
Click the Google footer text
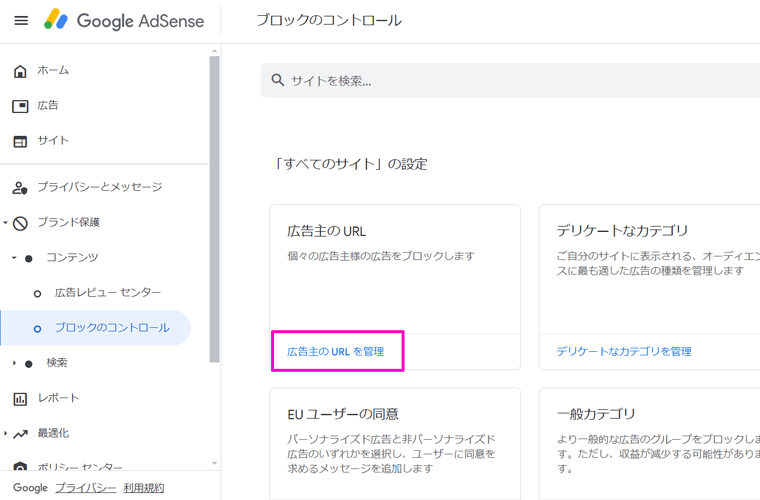30,488
